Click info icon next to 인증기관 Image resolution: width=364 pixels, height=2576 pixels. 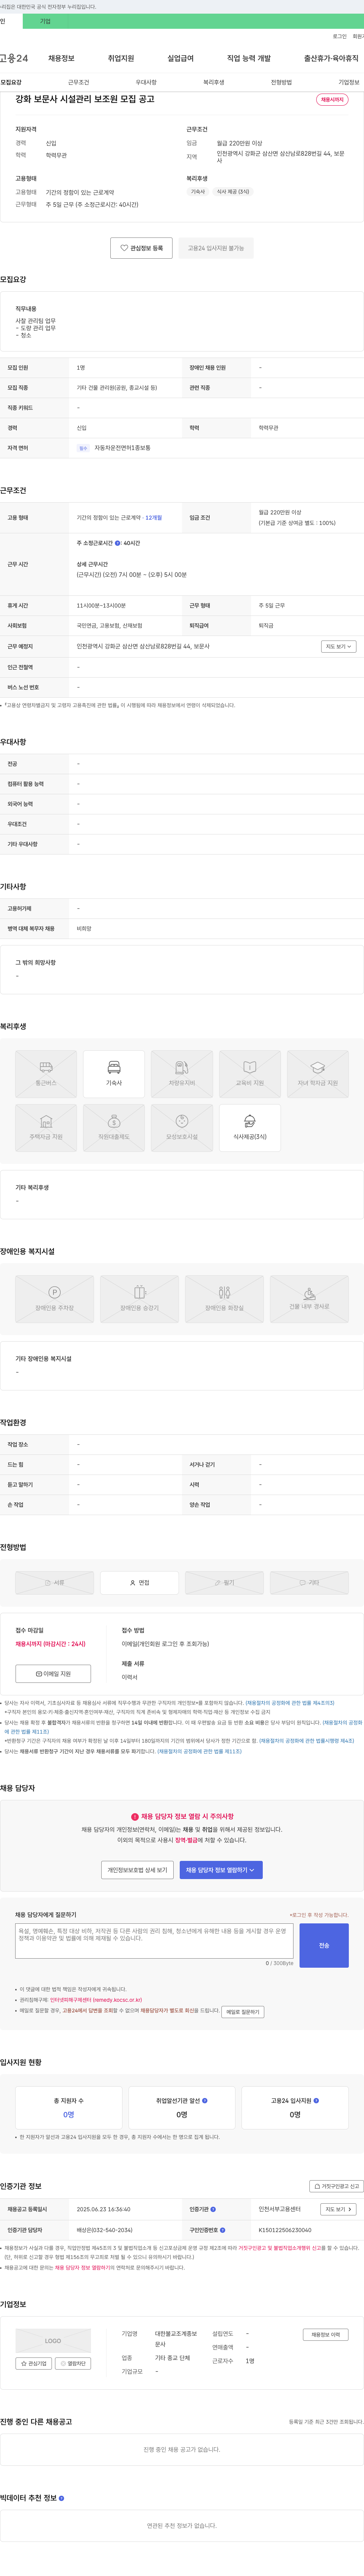tap(213, 2209)
